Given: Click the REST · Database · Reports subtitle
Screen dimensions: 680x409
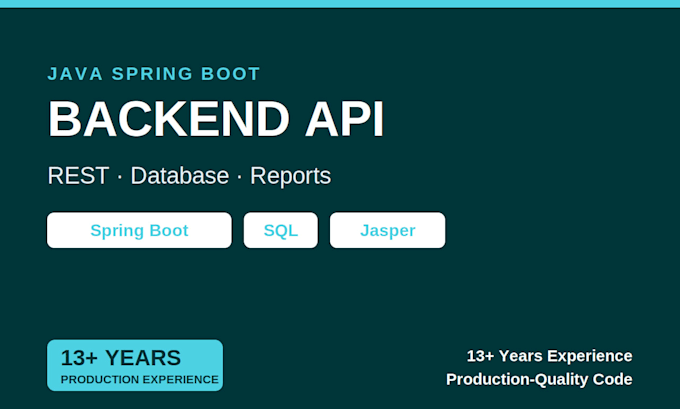Looking at the screenshot, I should [x=189, y=176].
